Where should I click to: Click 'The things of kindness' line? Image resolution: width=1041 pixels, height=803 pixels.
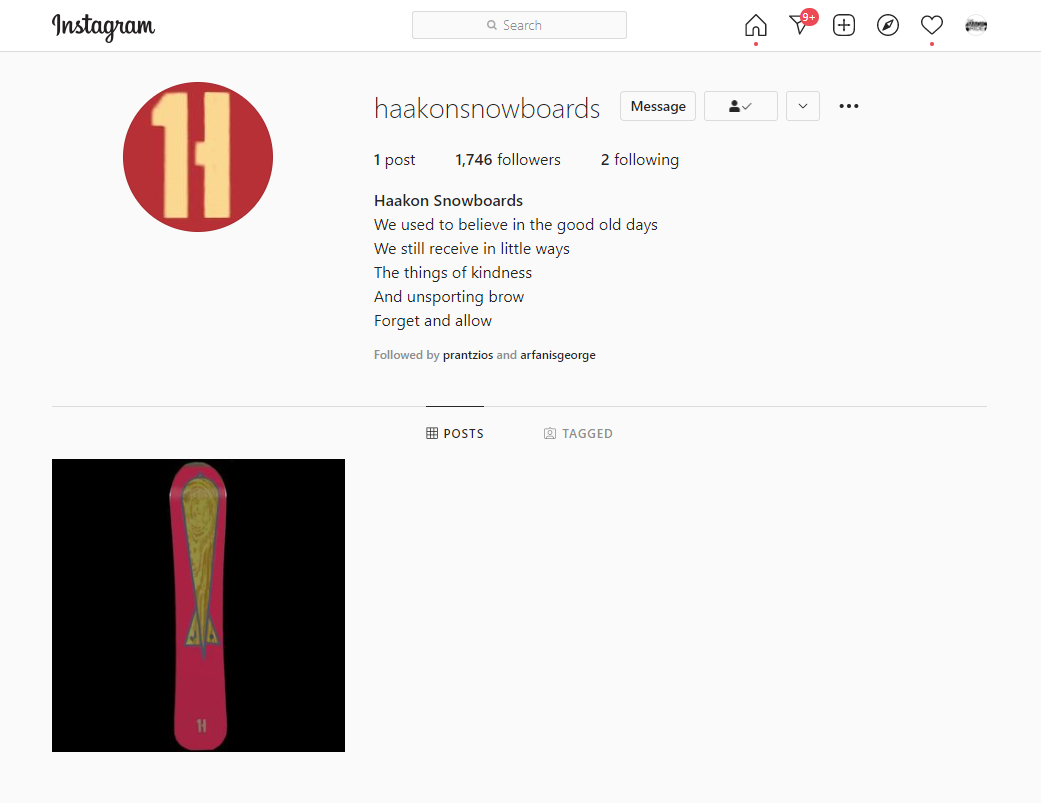tap(453, 273)
